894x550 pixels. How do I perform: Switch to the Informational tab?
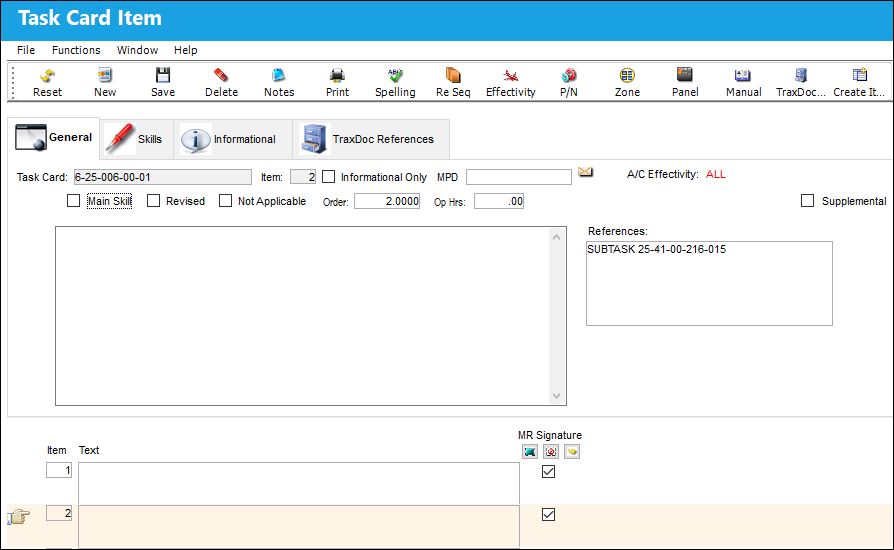(x=233, y=139)
